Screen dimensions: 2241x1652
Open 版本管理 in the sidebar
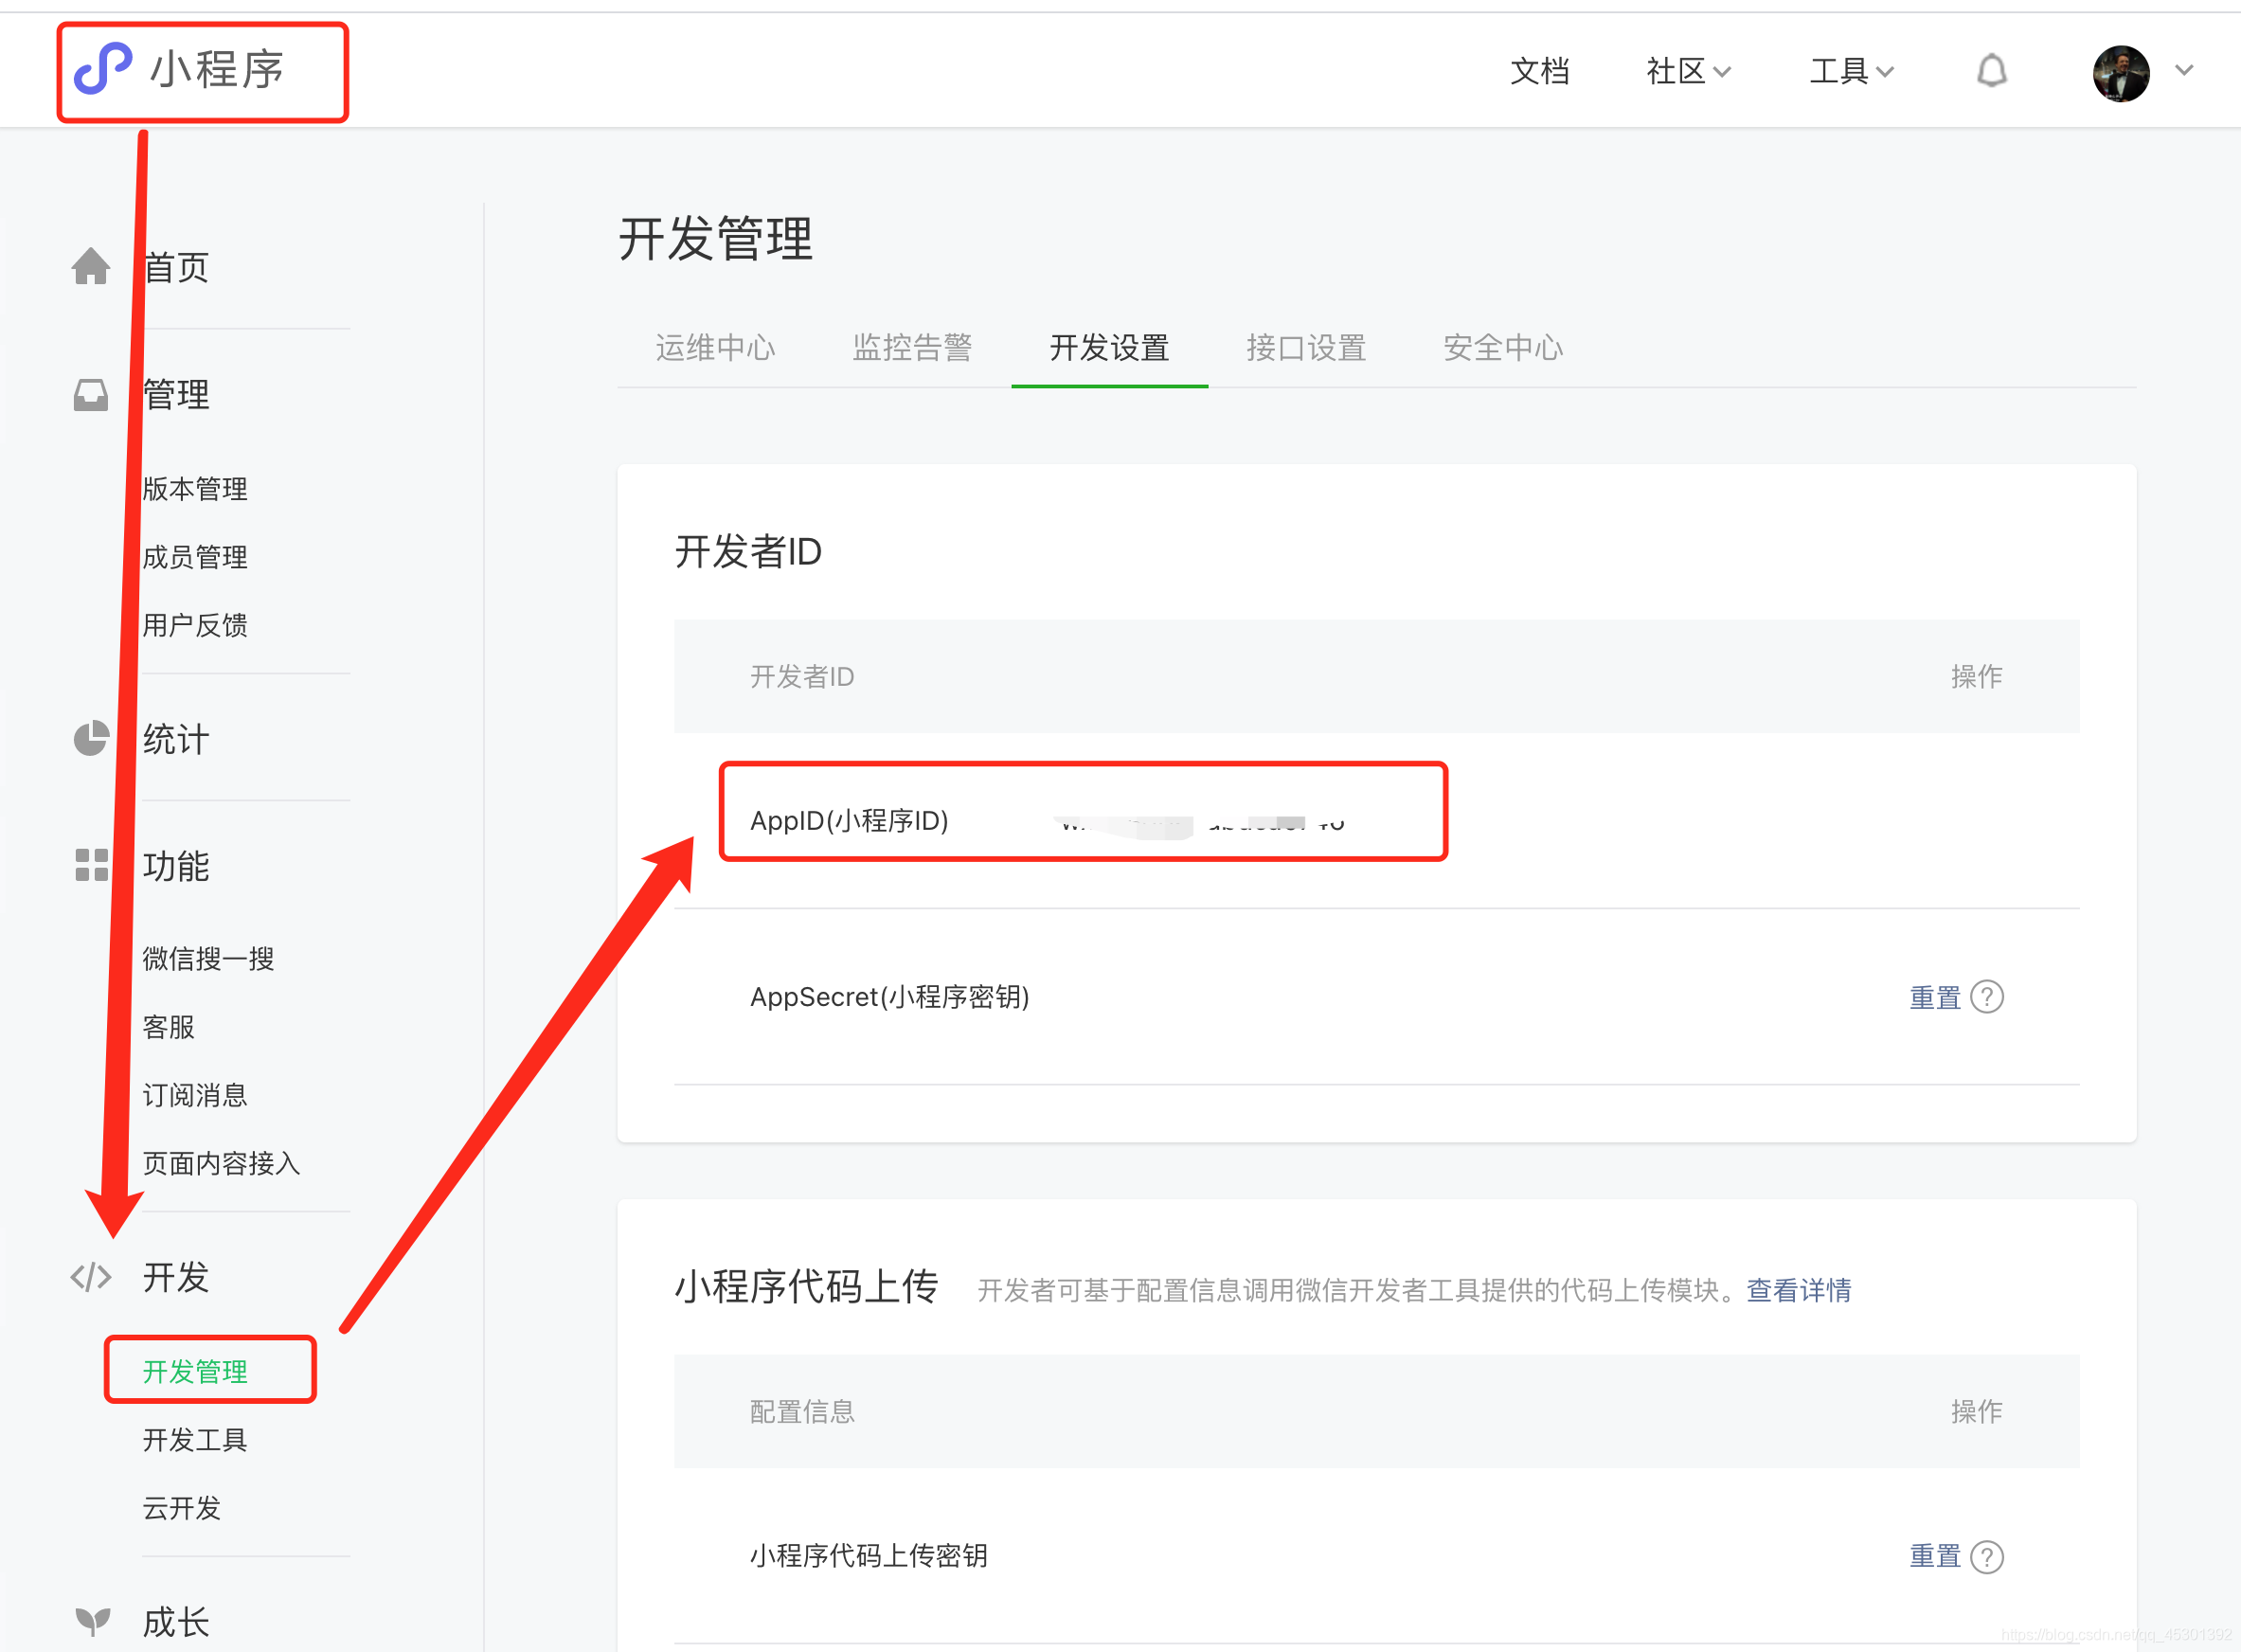coord(195,488)
